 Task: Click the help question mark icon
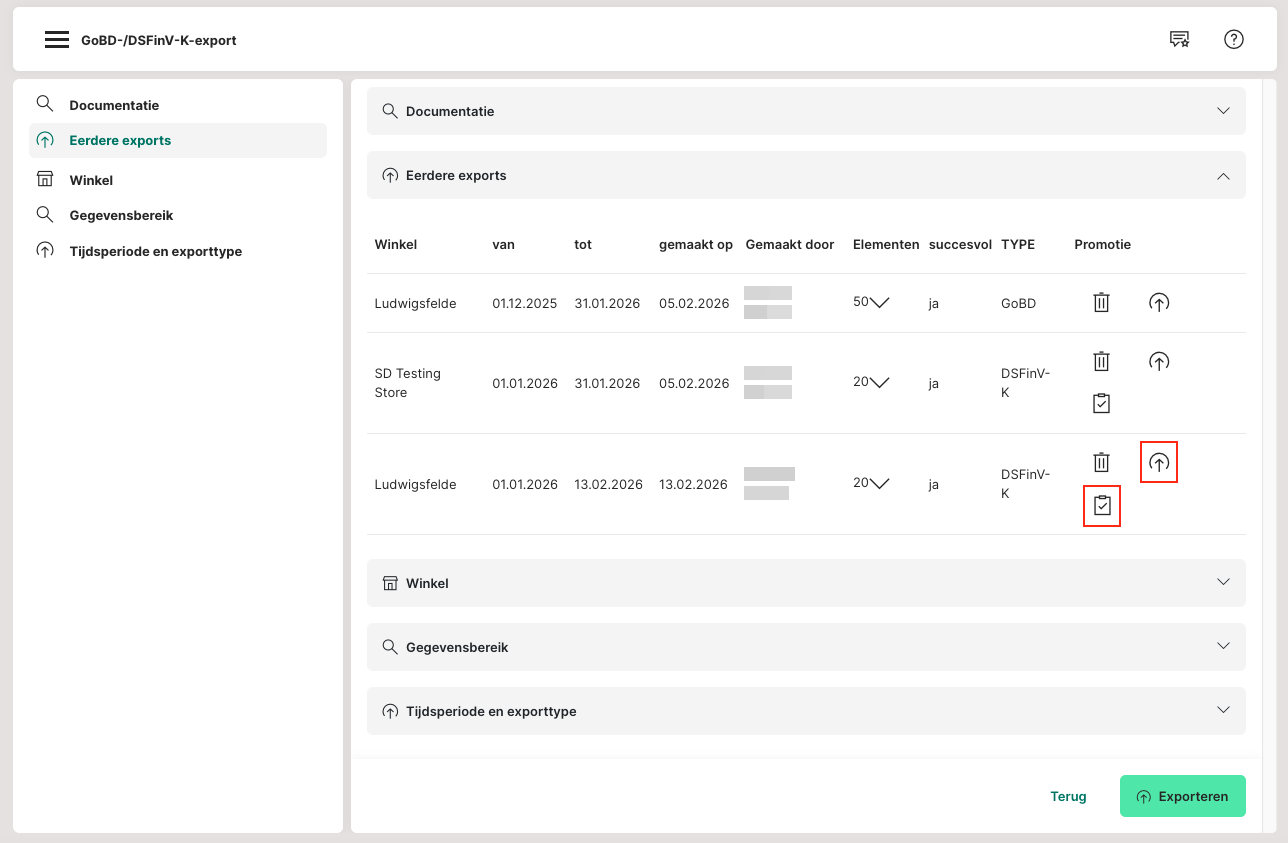1233,40
